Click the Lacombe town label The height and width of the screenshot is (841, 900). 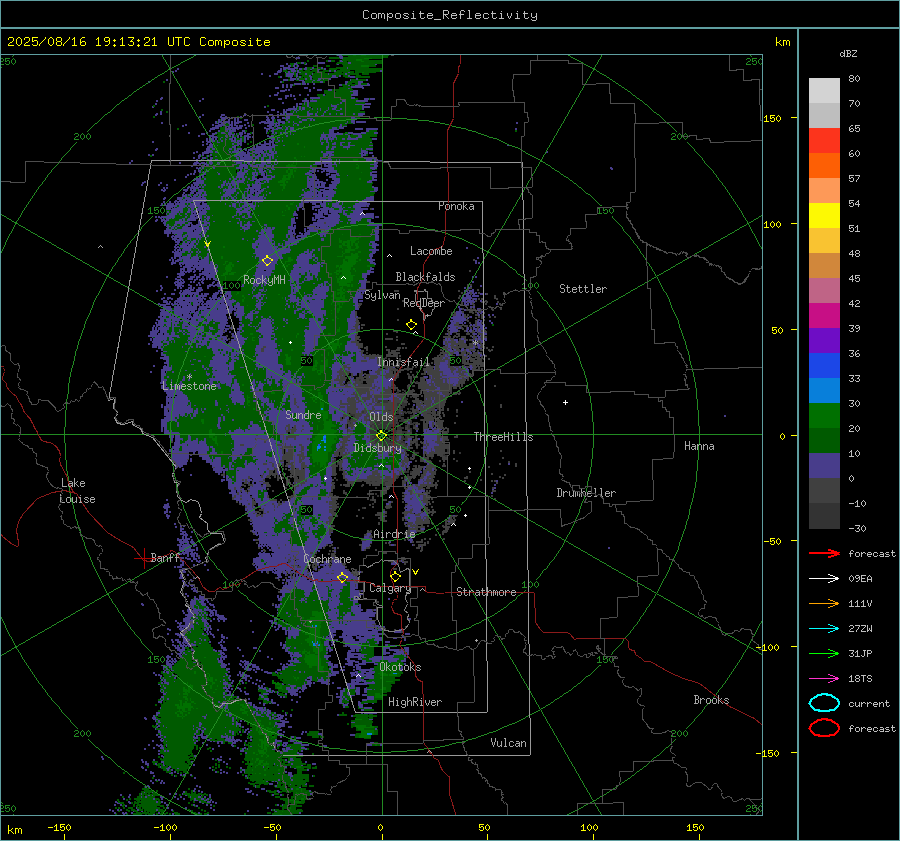(x=431, y=251)
